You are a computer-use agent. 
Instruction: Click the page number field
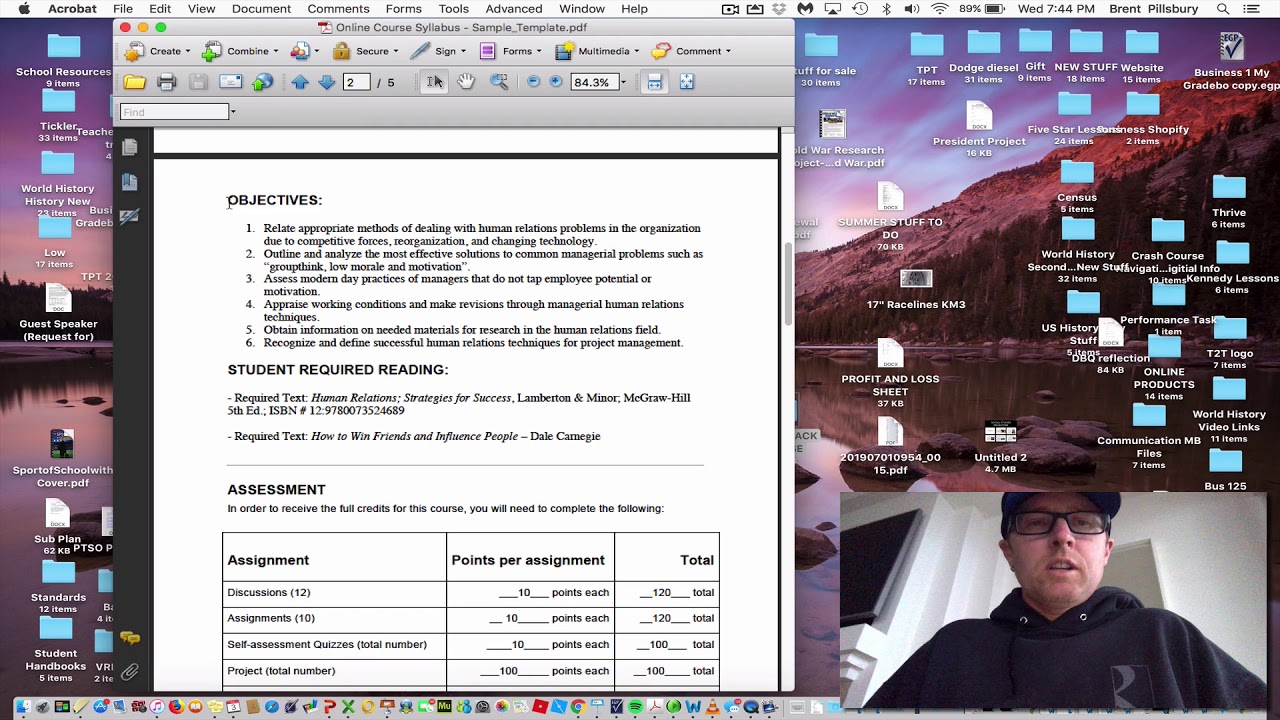[x=356, y=82]
